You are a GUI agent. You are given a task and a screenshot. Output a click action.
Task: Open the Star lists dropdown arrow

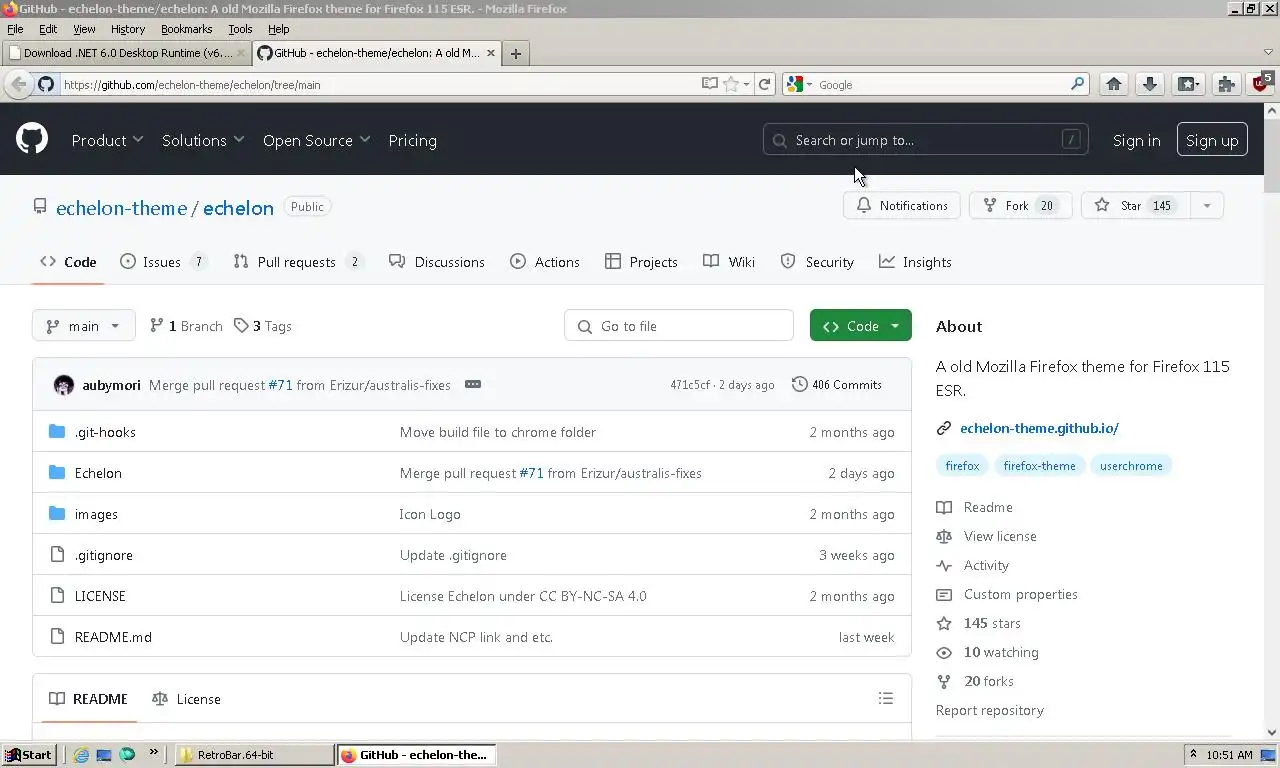(x=1207, y=206)
